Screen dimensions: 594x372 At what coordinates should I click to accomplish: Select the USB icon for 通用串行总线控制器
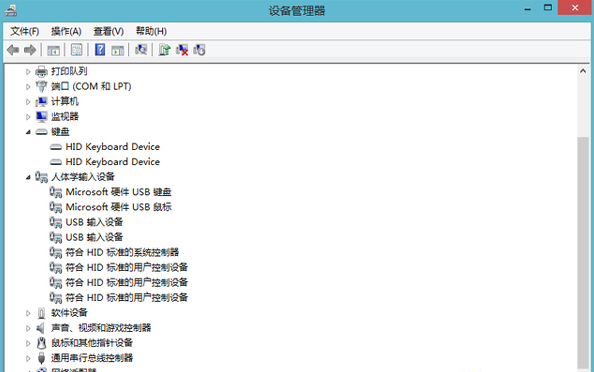(41, 358)
